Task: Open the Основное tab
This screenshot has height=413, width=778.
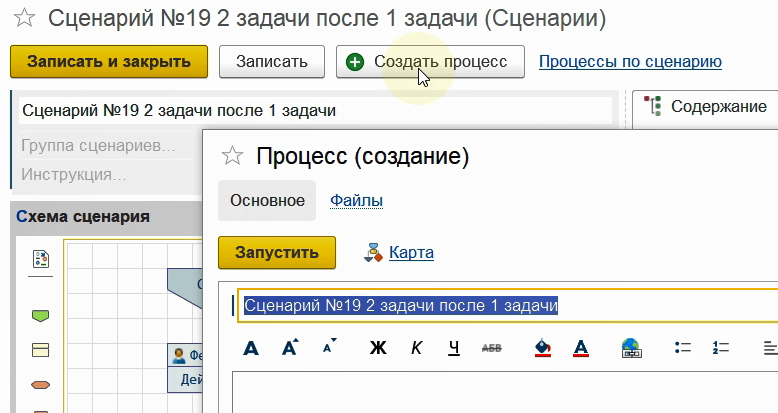Action: (x=267, y=200)
